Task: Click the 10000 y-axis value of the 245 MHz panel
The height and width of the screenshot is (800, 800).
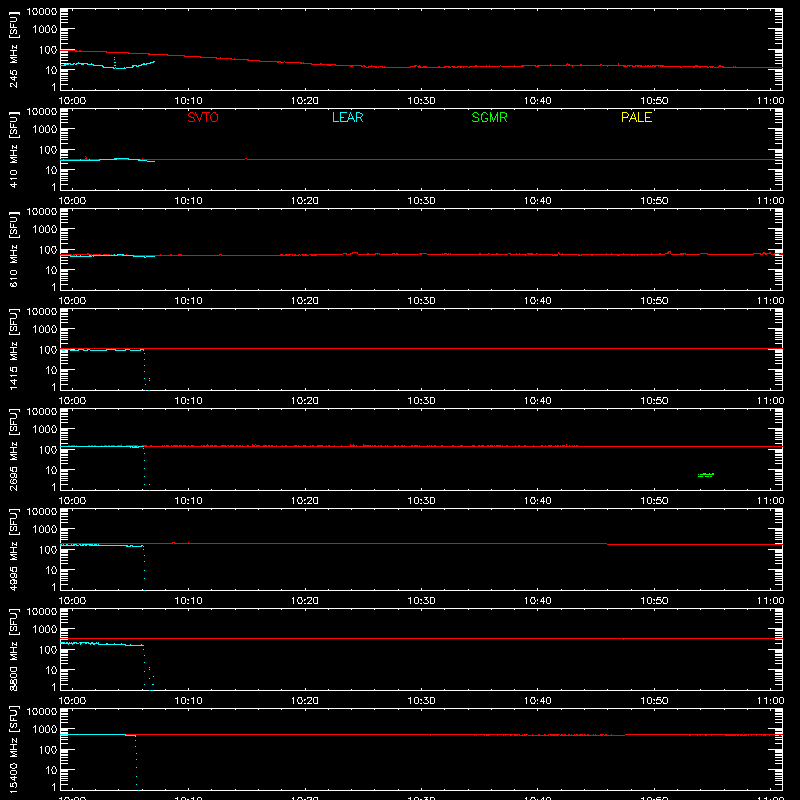Action: click(42, 11)
